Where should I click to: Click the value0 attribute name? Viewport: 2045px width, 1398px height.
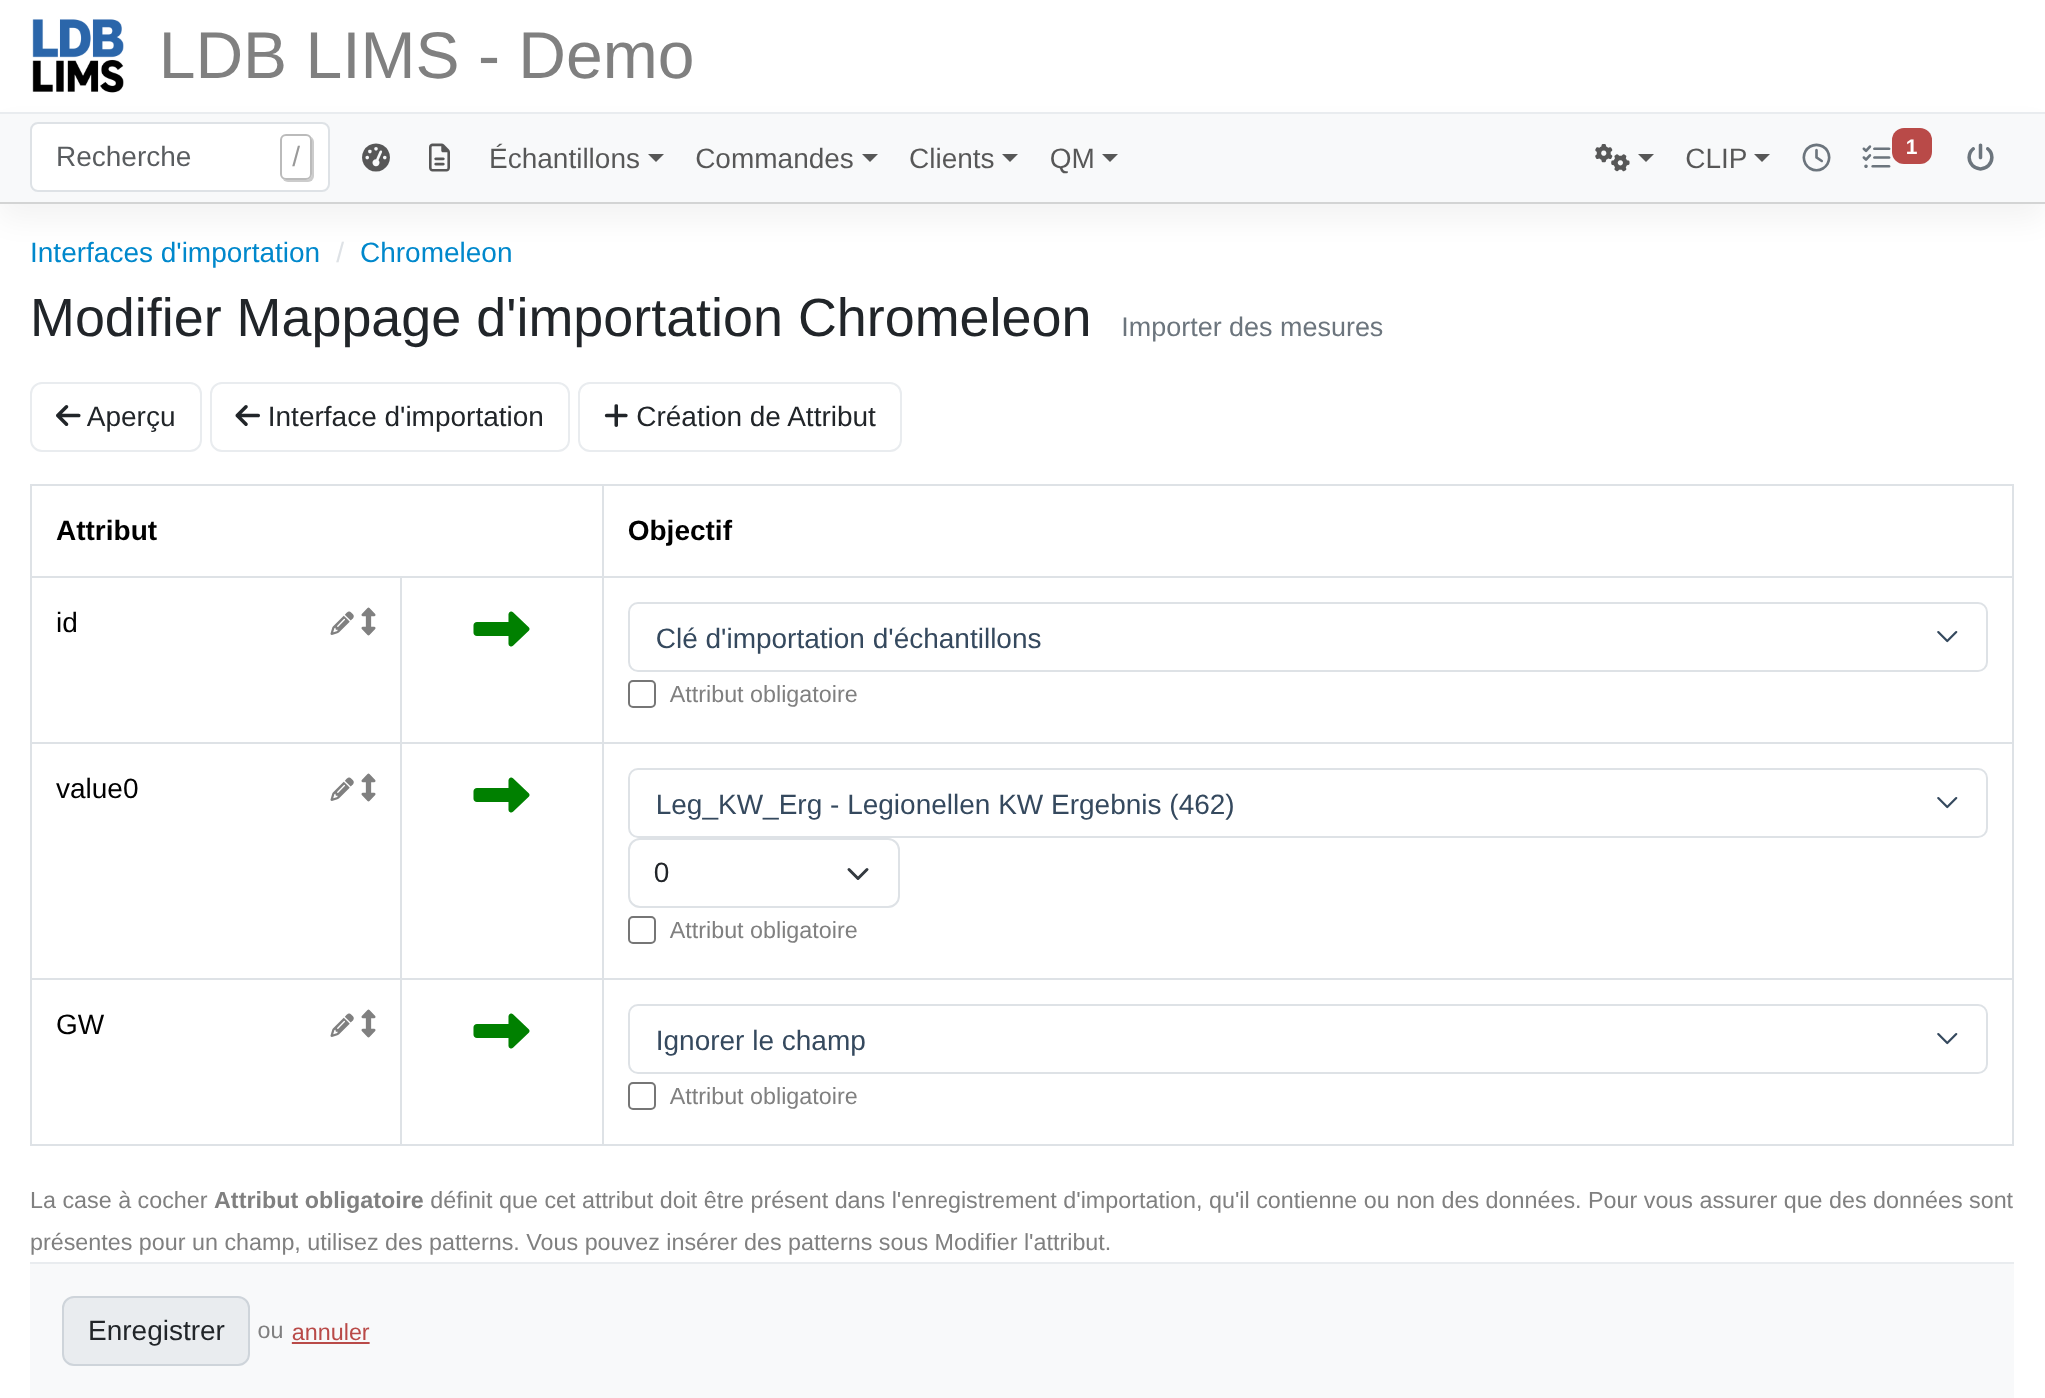[97, 789]
